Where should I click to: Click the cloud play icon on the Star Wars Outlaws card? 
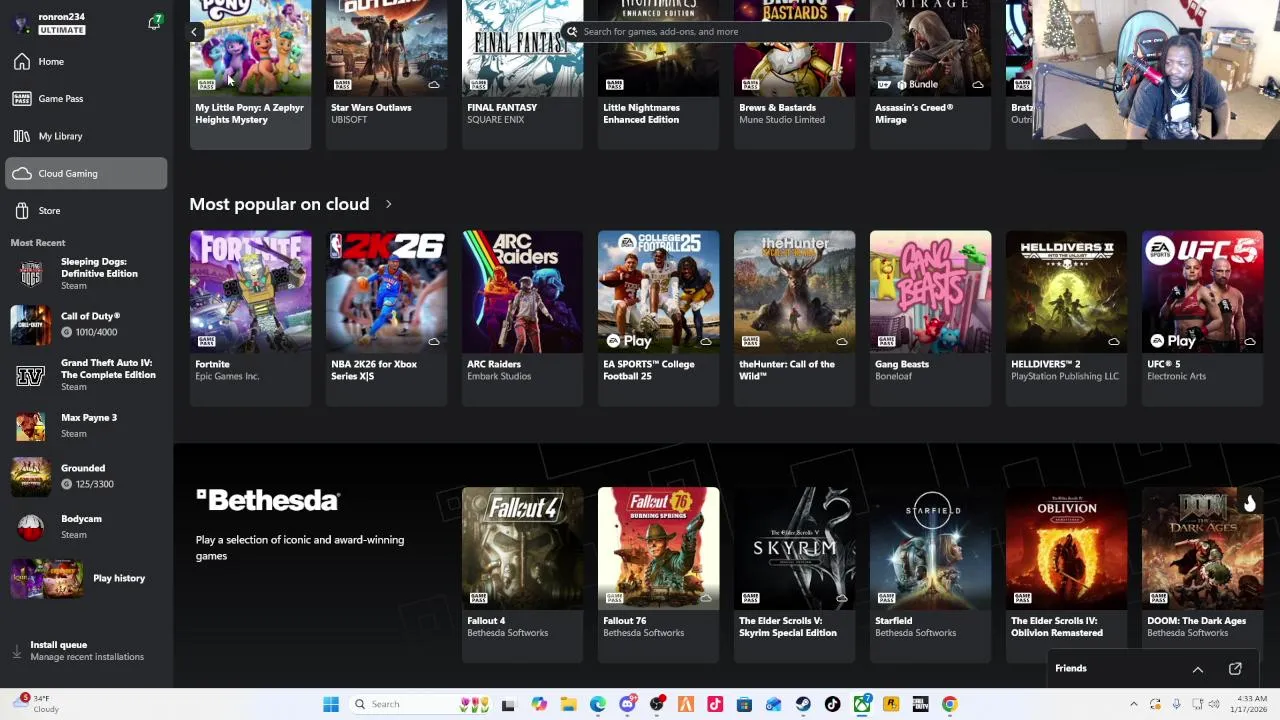pos(434,85)
